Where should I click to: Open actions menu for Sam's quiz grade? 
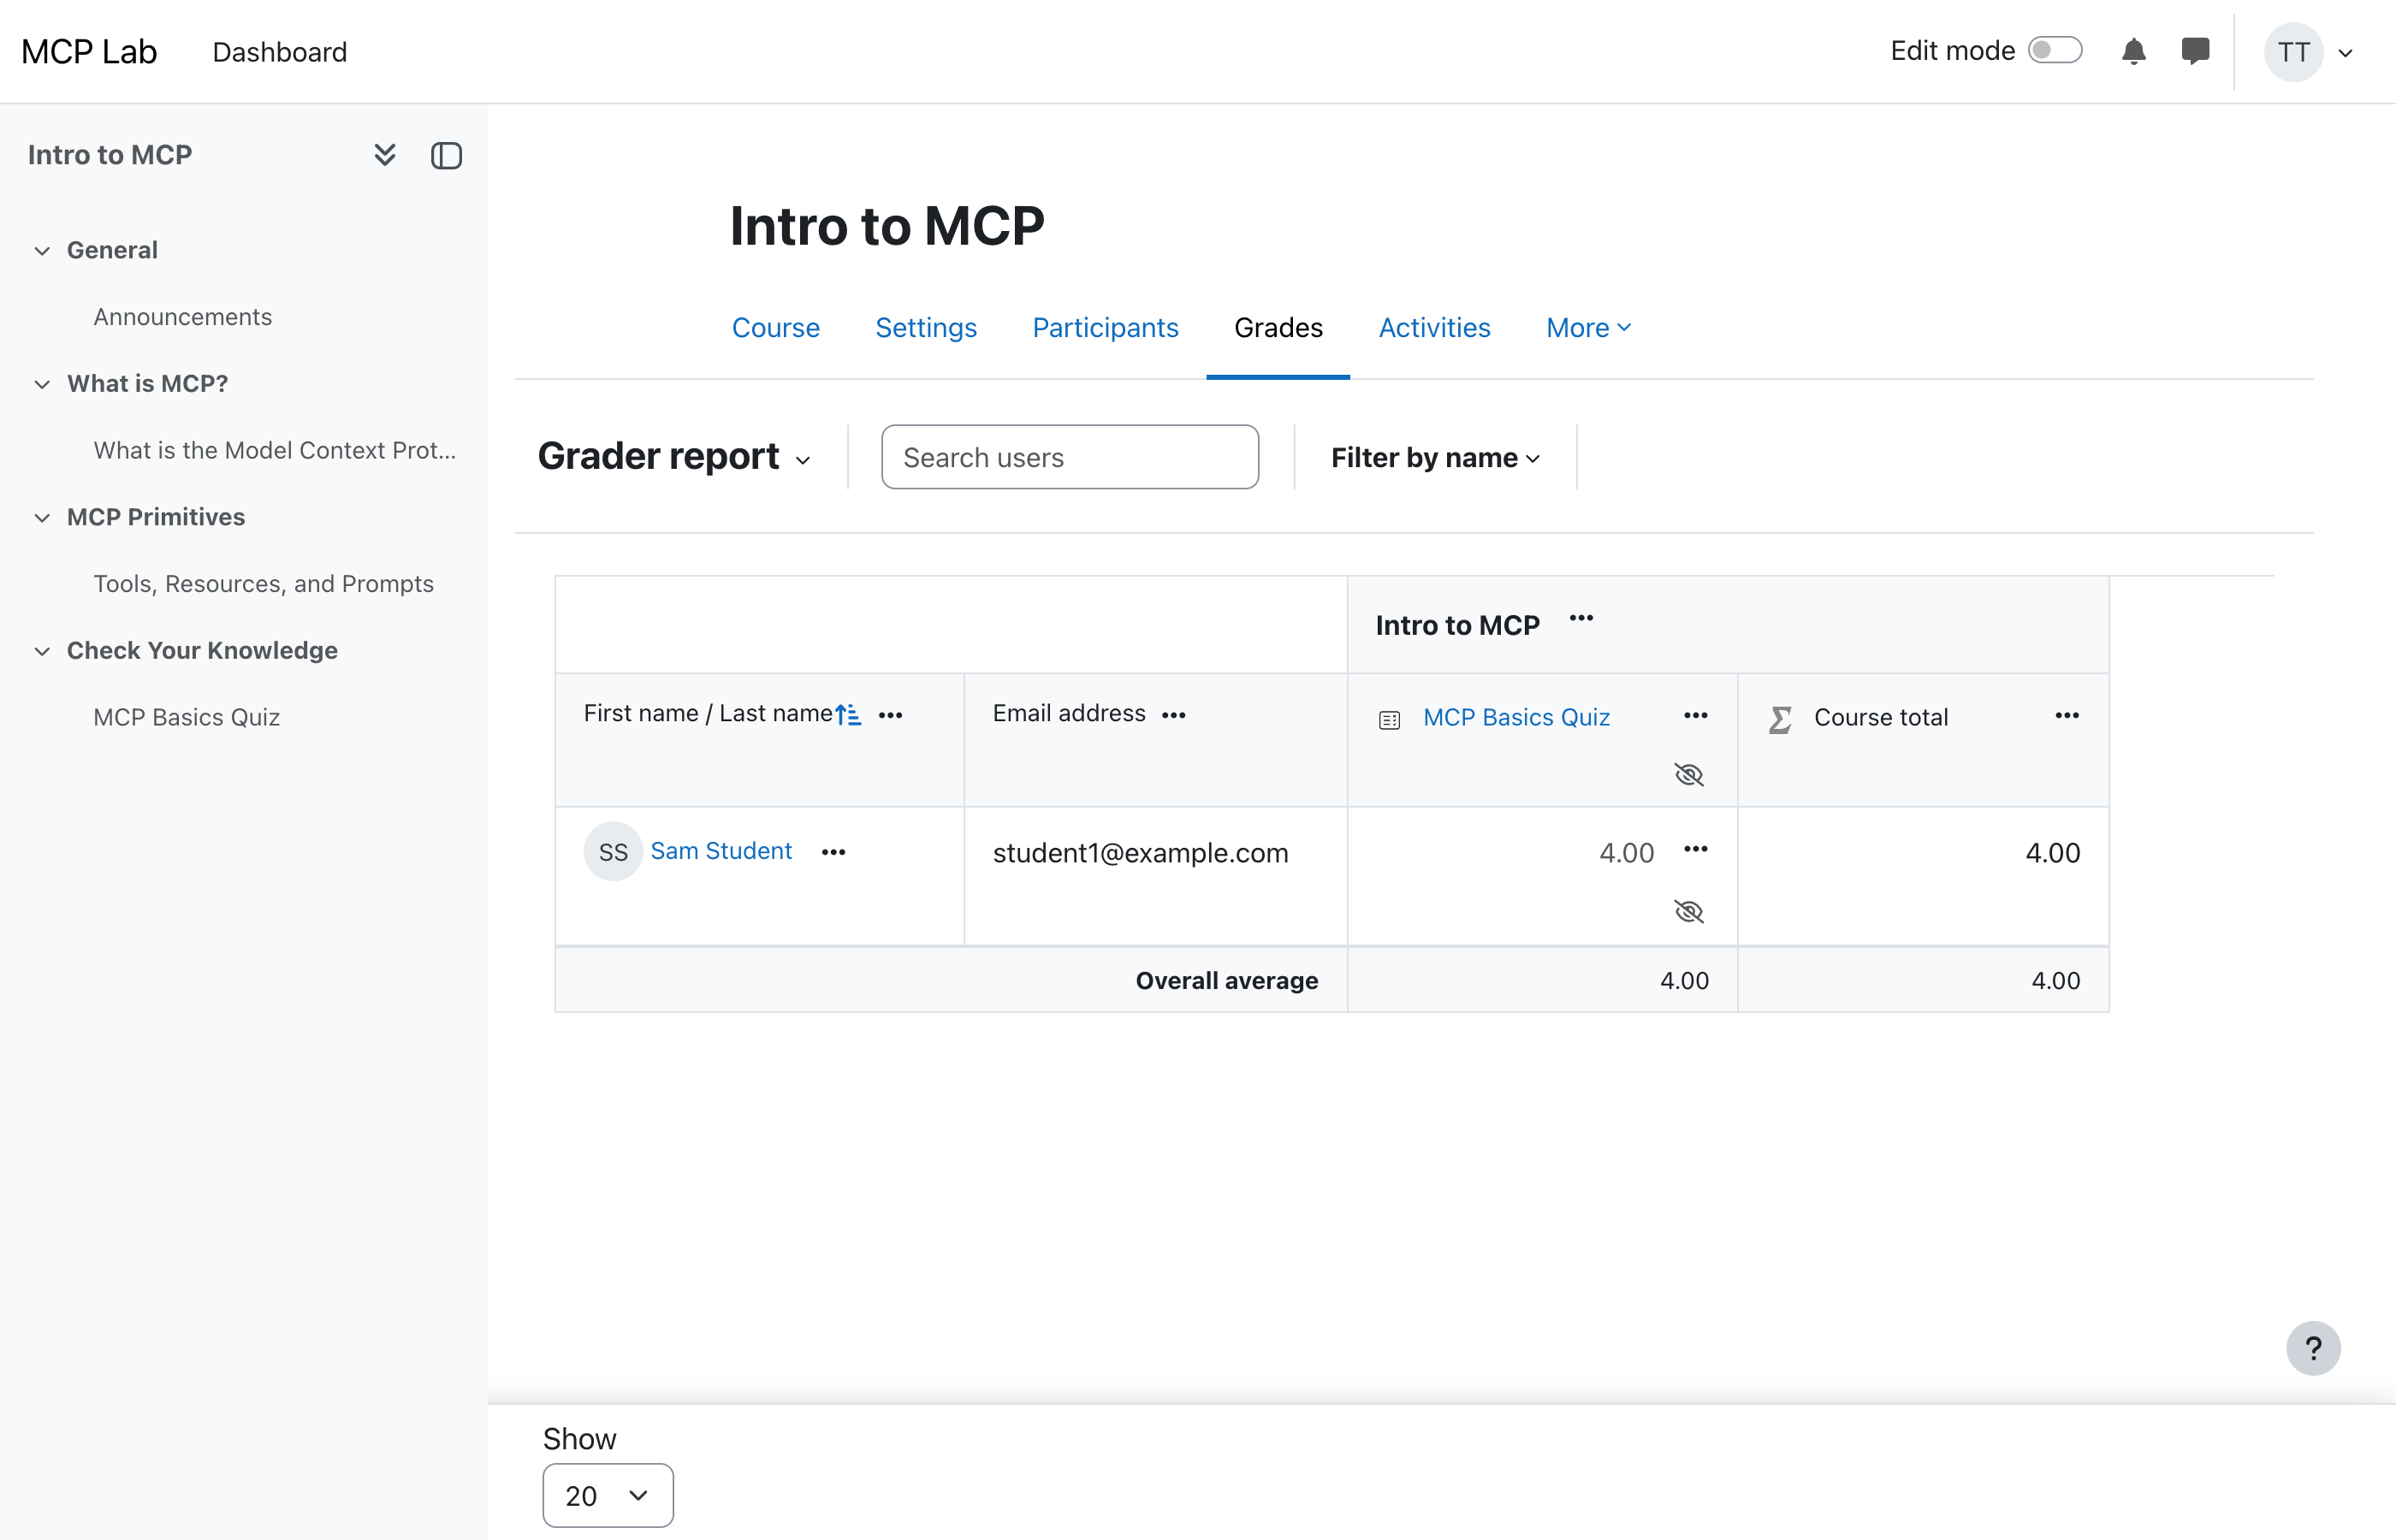[x=1695, y=849]
